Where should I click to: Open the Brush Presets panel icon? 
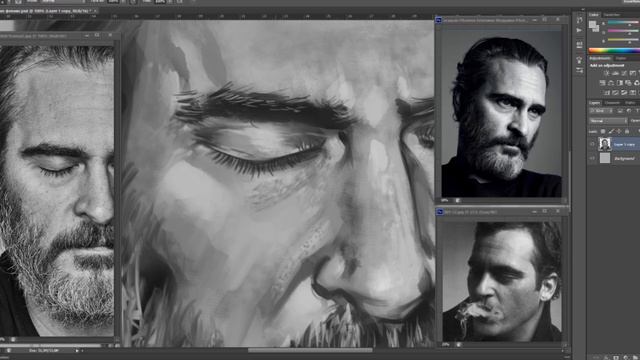pos(579,44)
